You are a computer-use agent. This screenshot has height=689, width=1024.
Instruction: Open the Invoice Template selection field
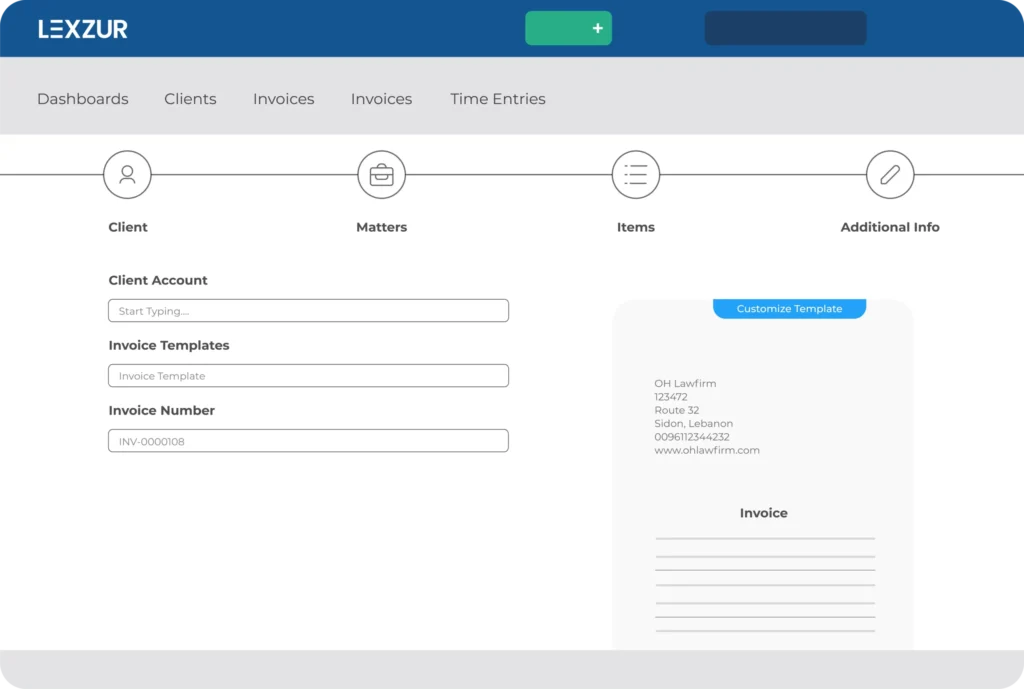tap(308, 376)
